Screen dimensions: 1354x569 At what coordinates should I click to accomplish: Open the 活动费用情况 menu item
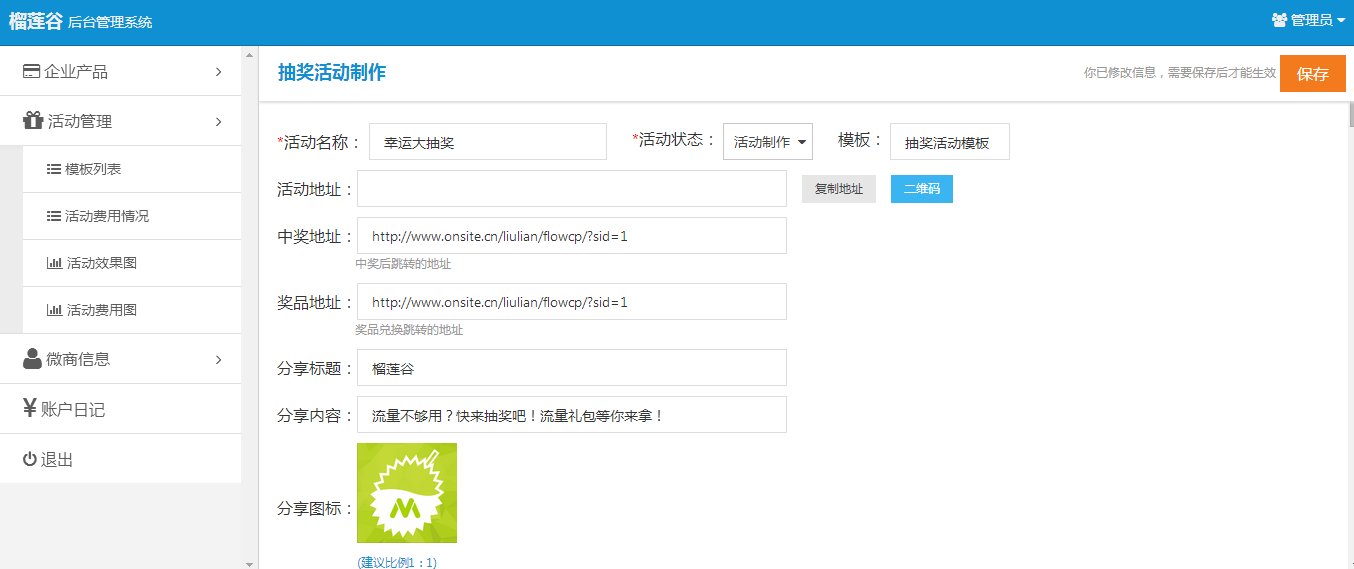pyautogui.click(x=106, y=216)
